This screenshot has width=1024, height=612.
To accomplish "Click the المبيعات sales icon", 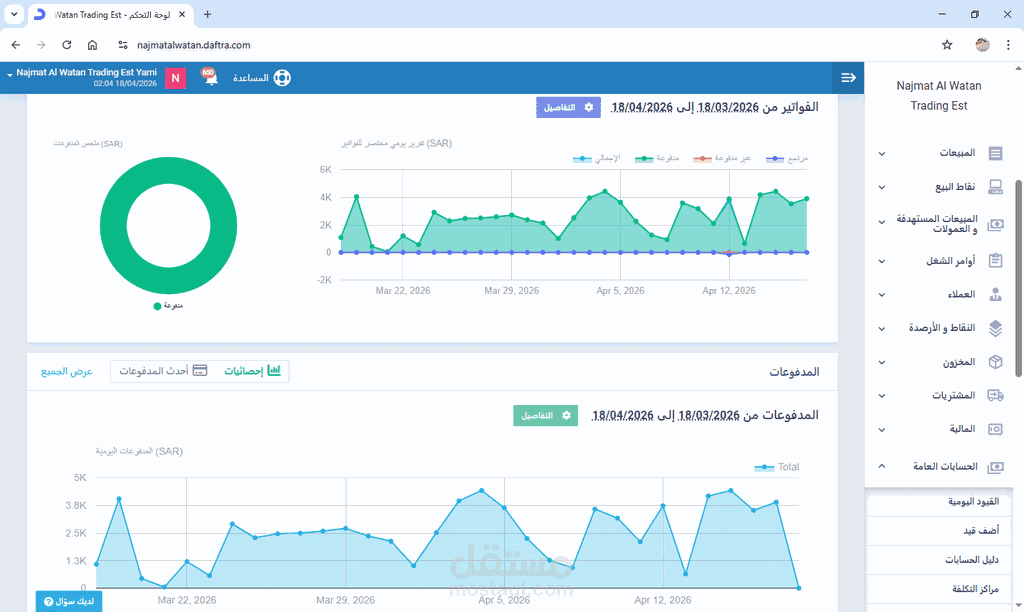I will tap(995, 153).
